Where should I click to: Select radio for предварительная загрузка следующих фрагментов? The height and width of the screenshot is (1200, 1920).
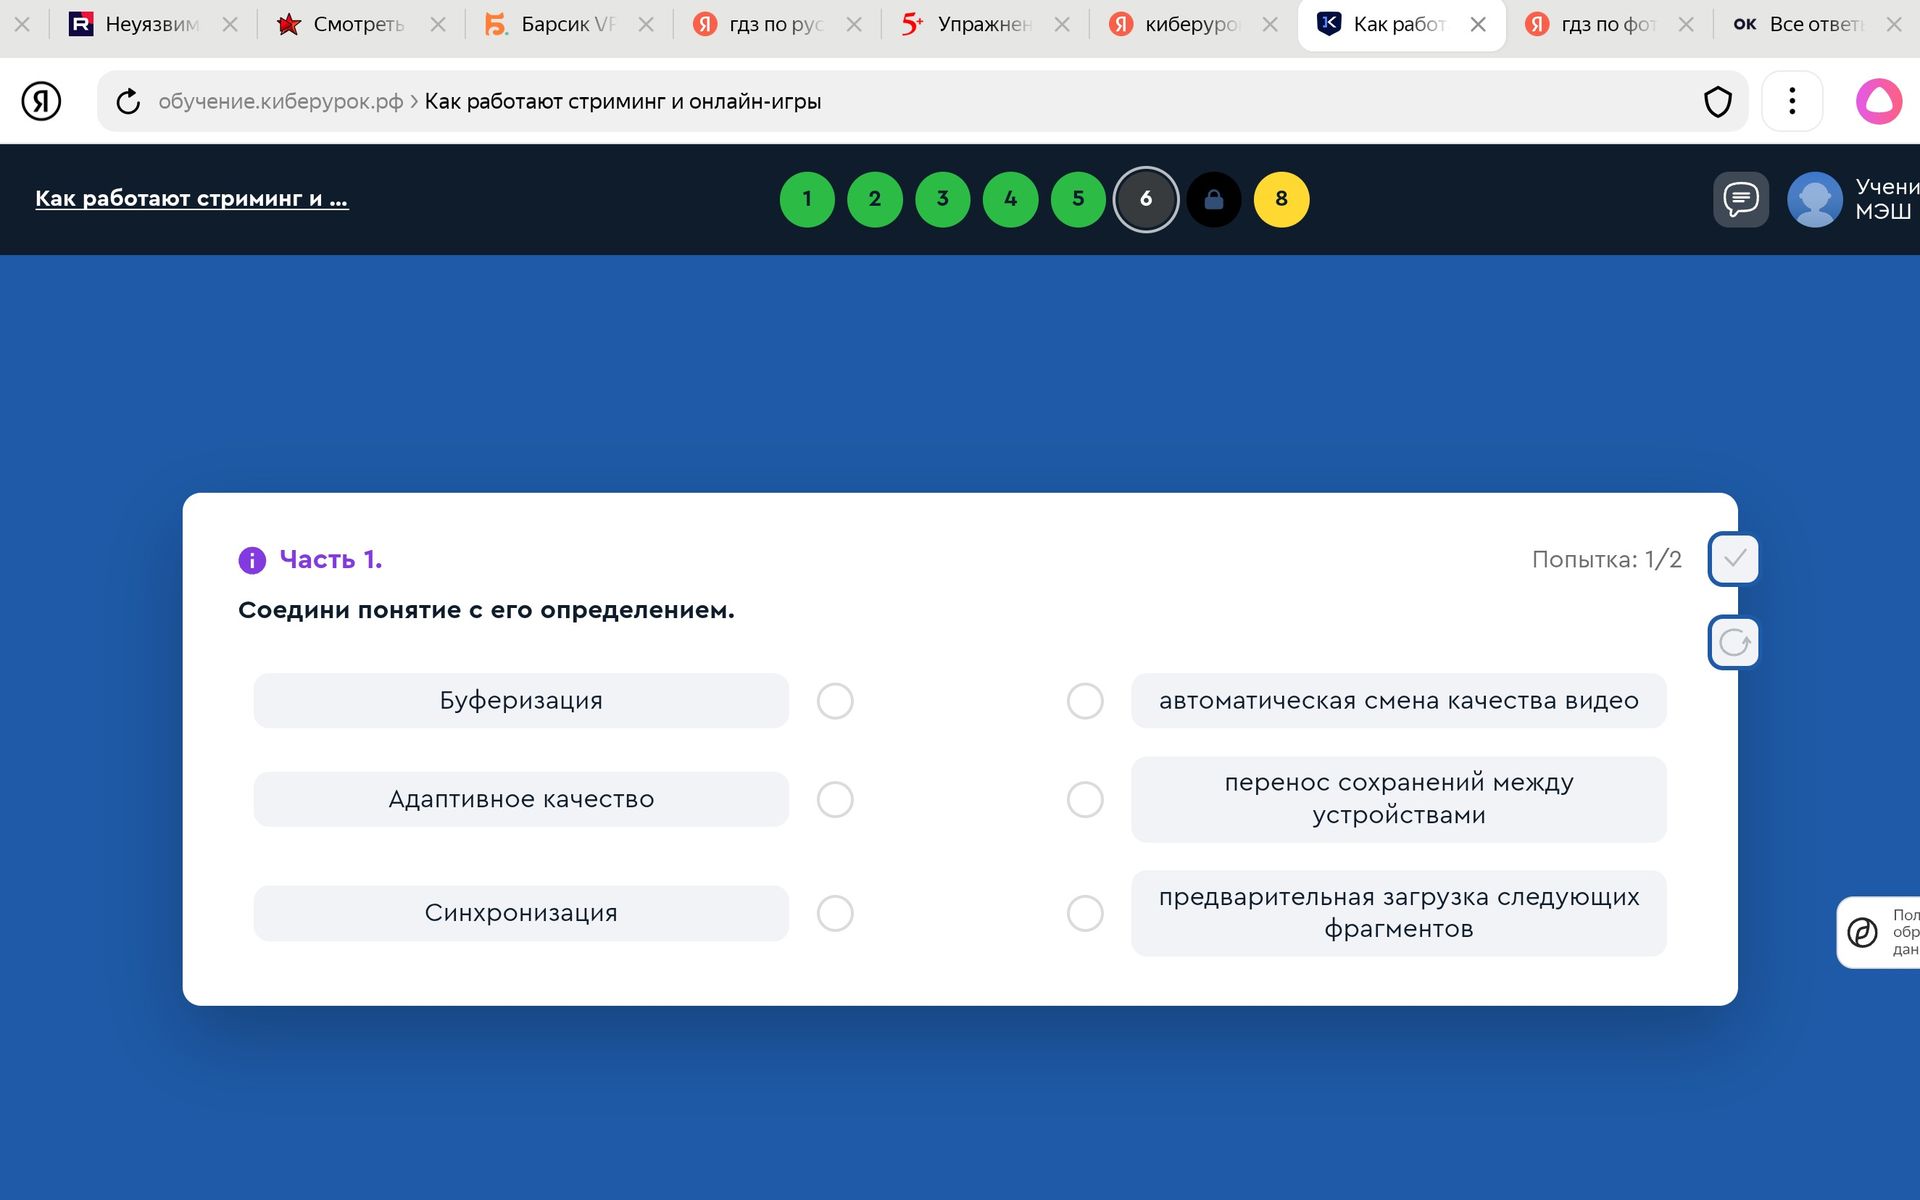(1085, 913)
